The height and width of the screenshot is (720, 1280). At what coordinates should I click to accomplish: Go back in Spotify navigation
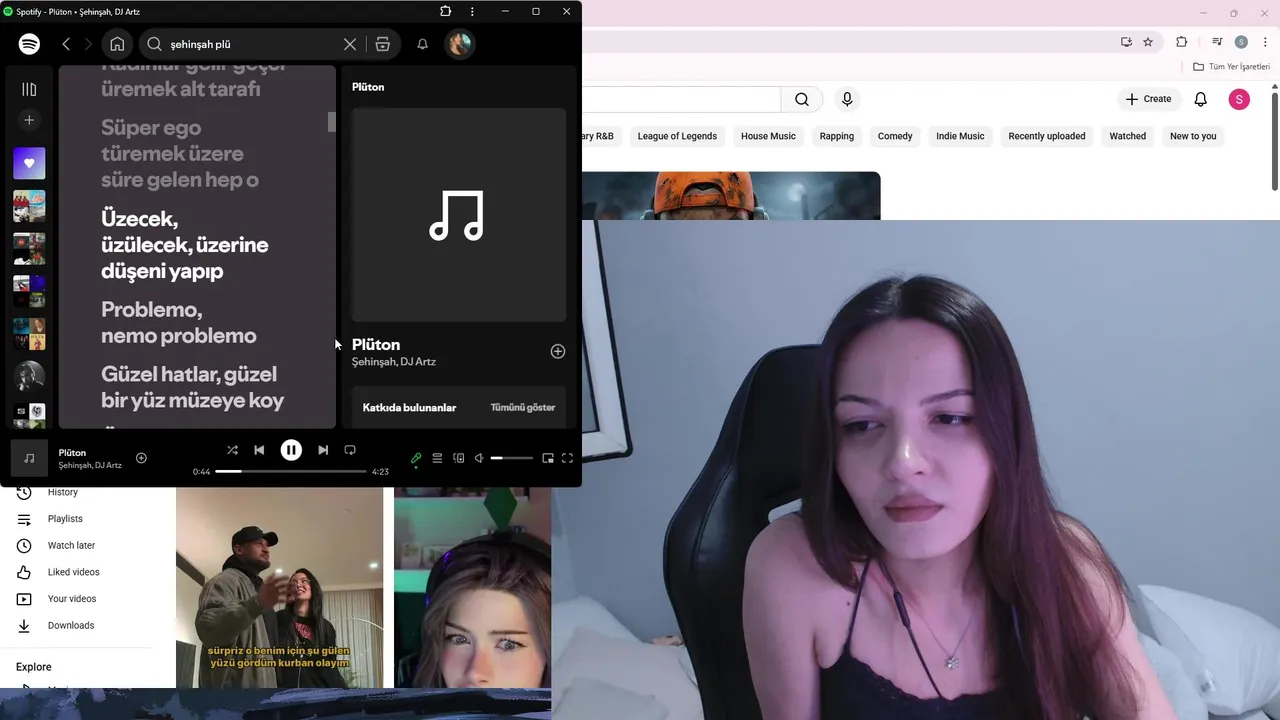[66, 44]
